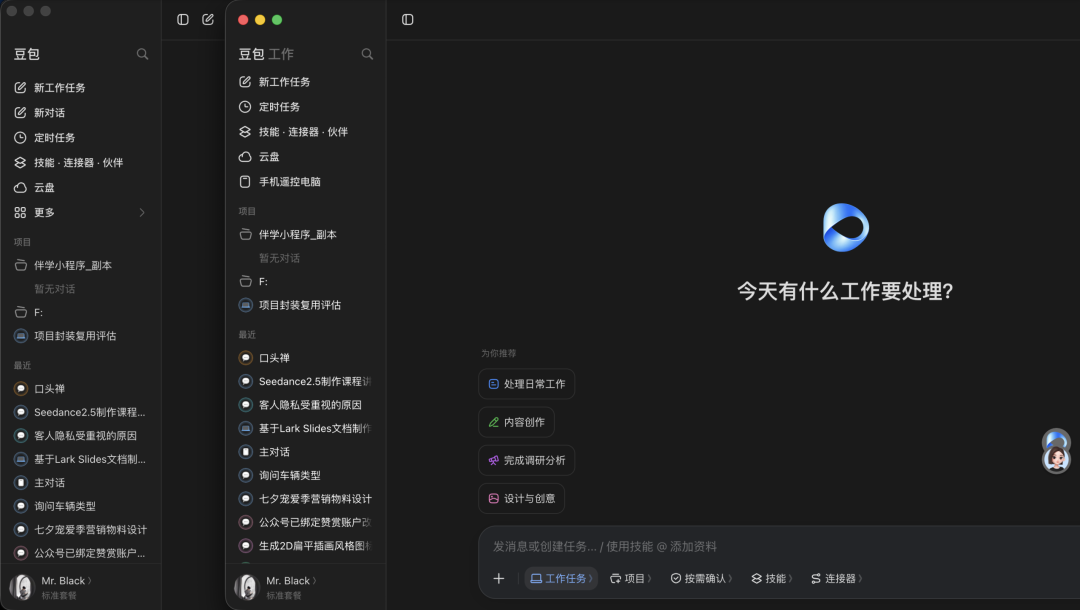The image size is (1080, 610).
Task: Toggle sidebar icon in main pane header
Action: 408,19
